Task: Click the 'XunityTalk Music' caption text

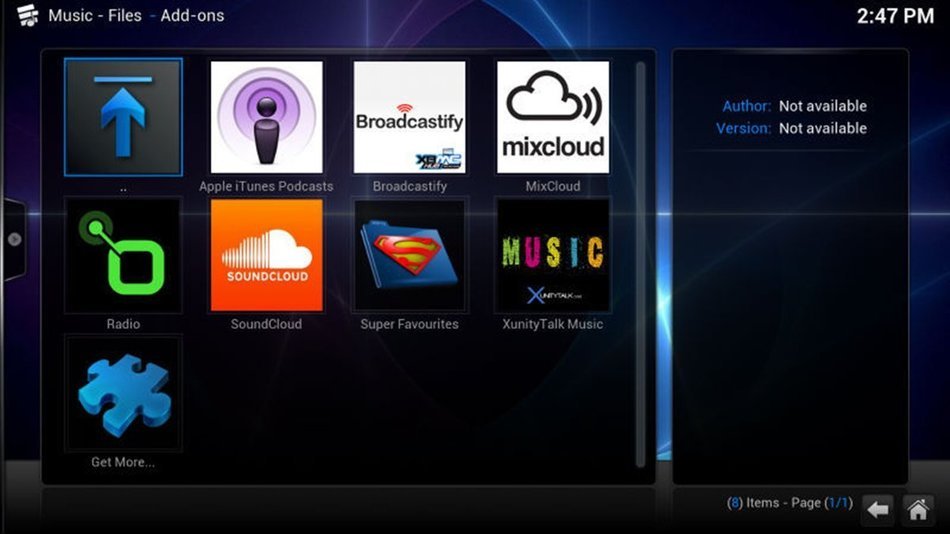Action: 553,324
